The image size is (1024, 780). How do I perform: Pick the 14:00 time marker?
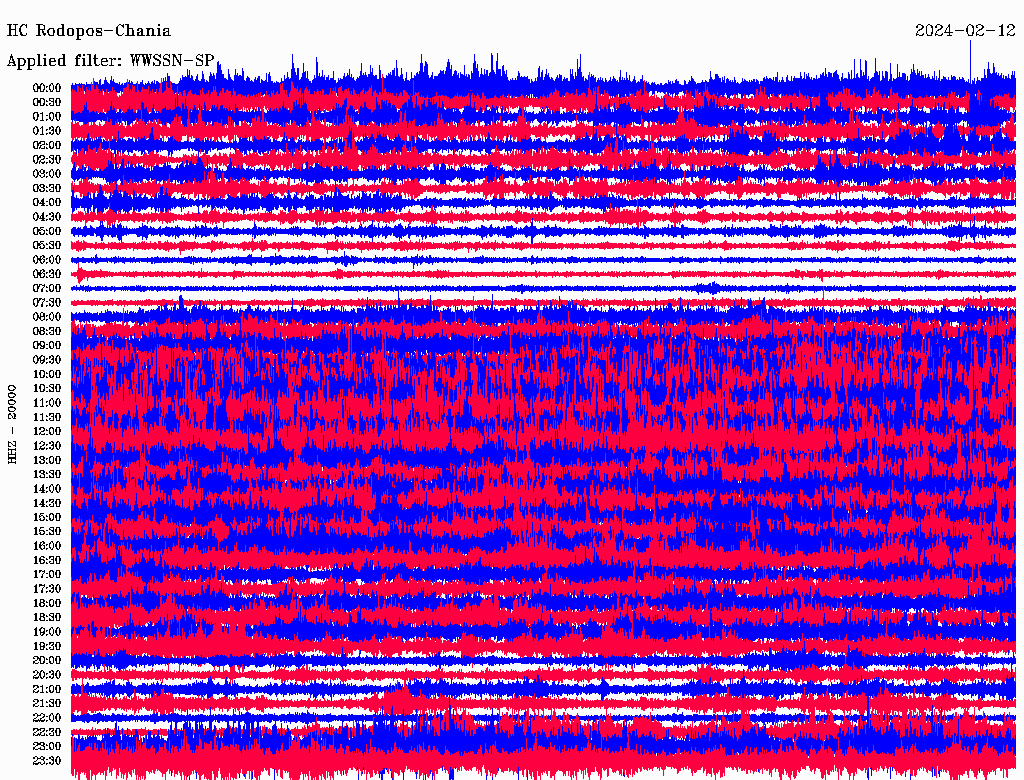click(47, 489)
